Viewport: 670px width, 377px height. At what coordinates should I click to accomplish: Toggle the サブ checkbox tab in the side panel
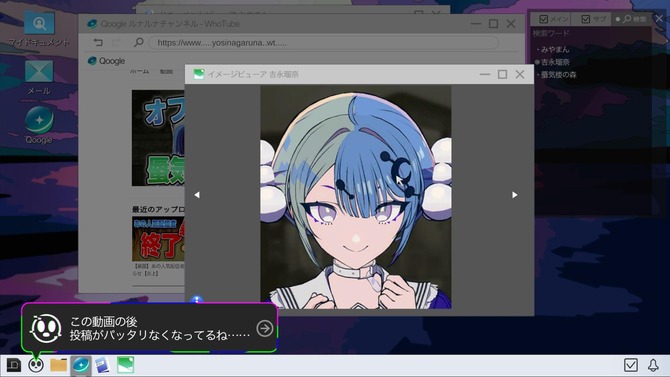pyautogui.click(x=593, y=19)
